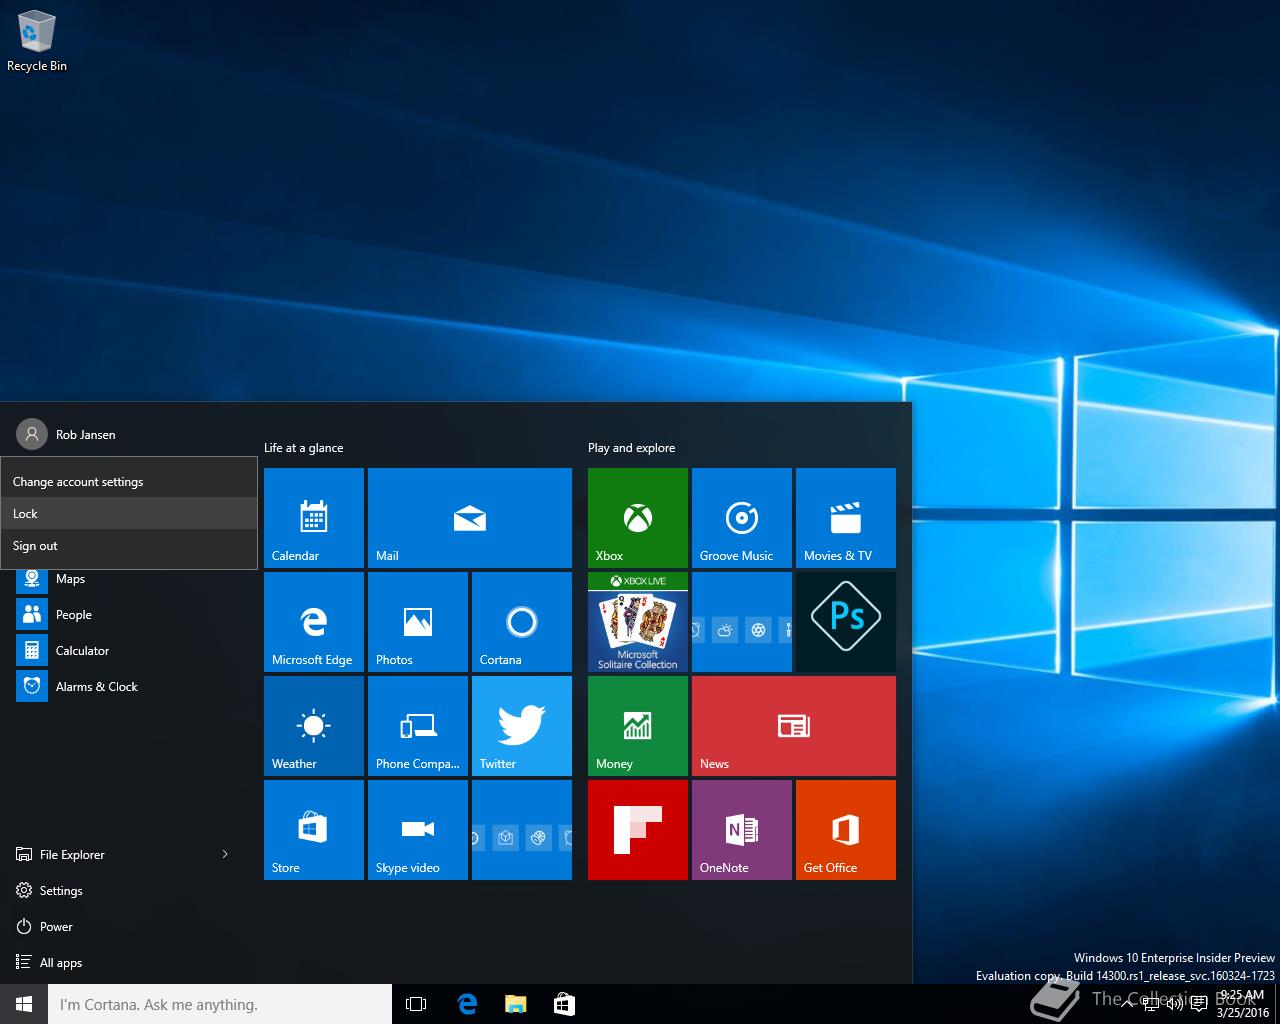
Task: Select Sign out from account menu
Action: [x=129, y=546]
